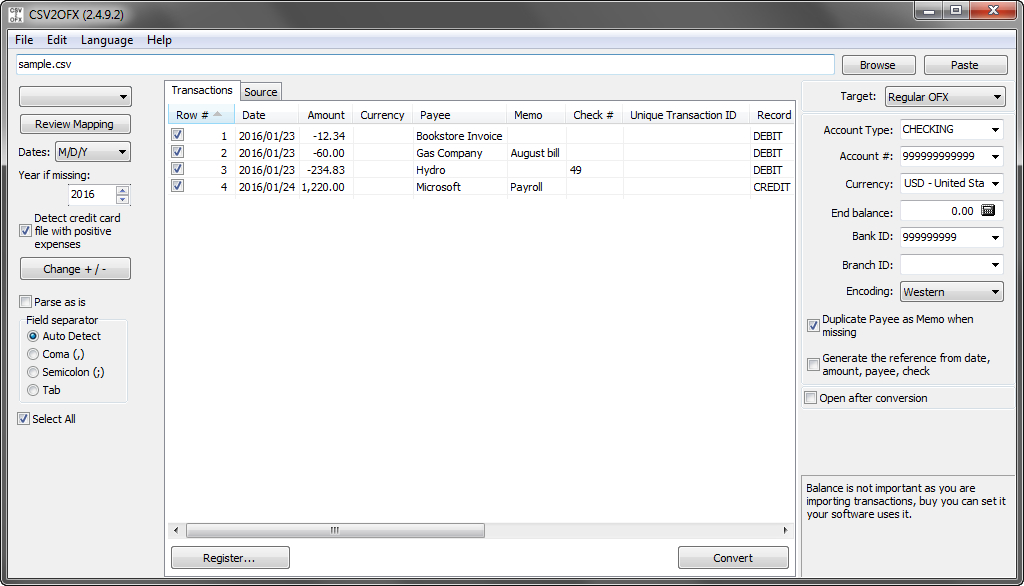Image resolution: width=1024 pixels, height=586 pixels.
Task: Sort by the Date column header
Action: pos(266,115)
